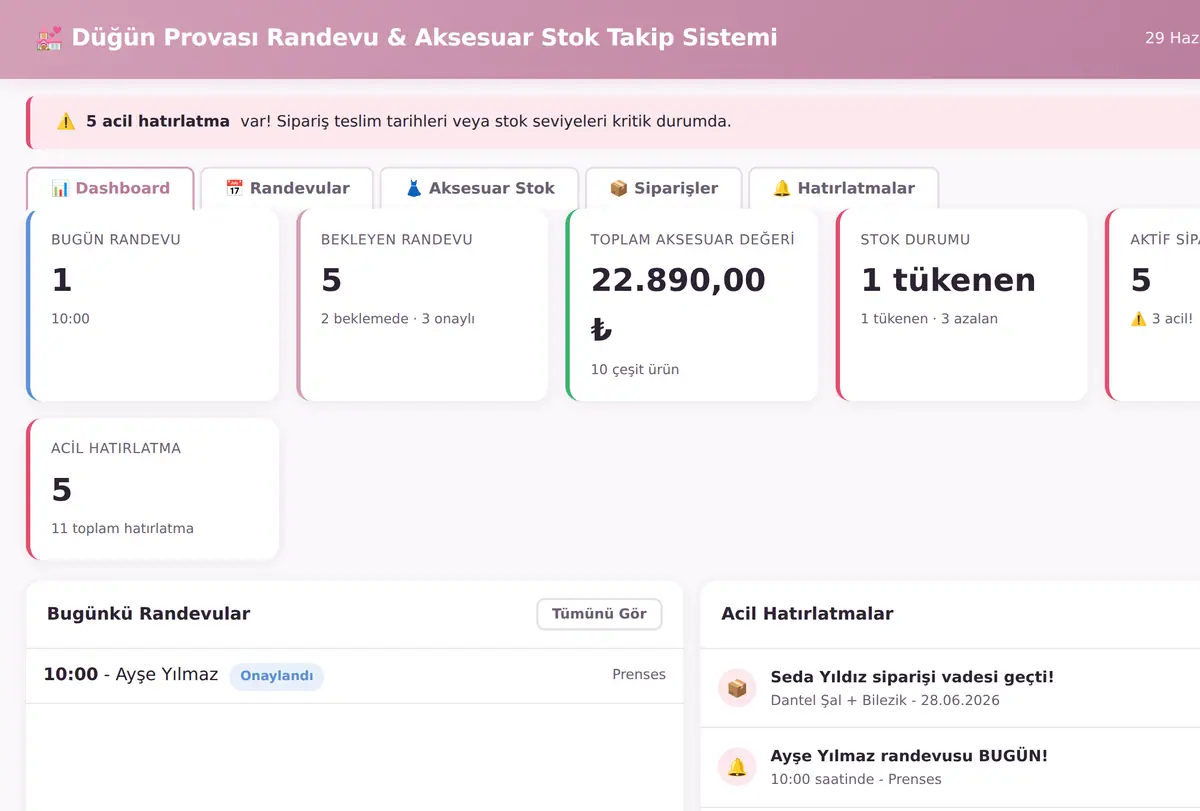Click the app logo icon in header

49,39
